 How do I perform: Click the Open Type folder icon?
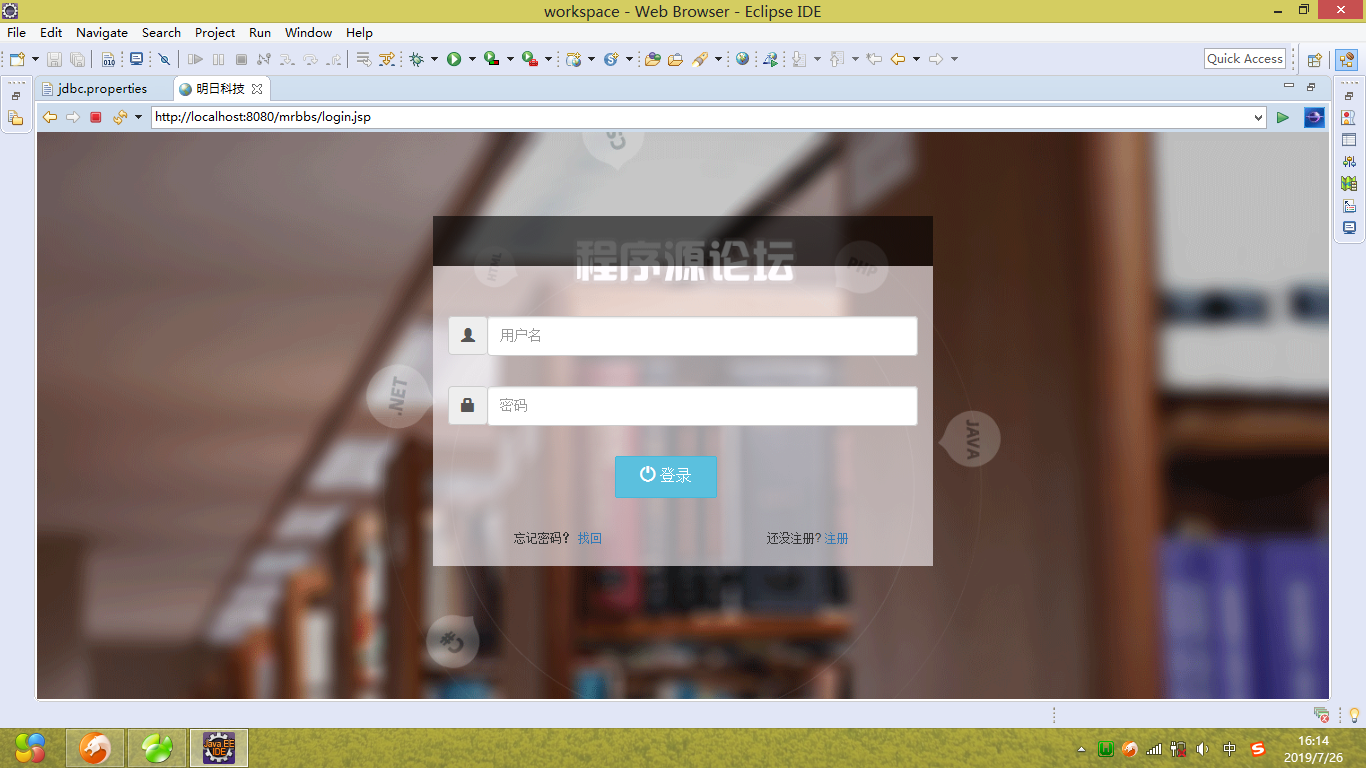652,59
